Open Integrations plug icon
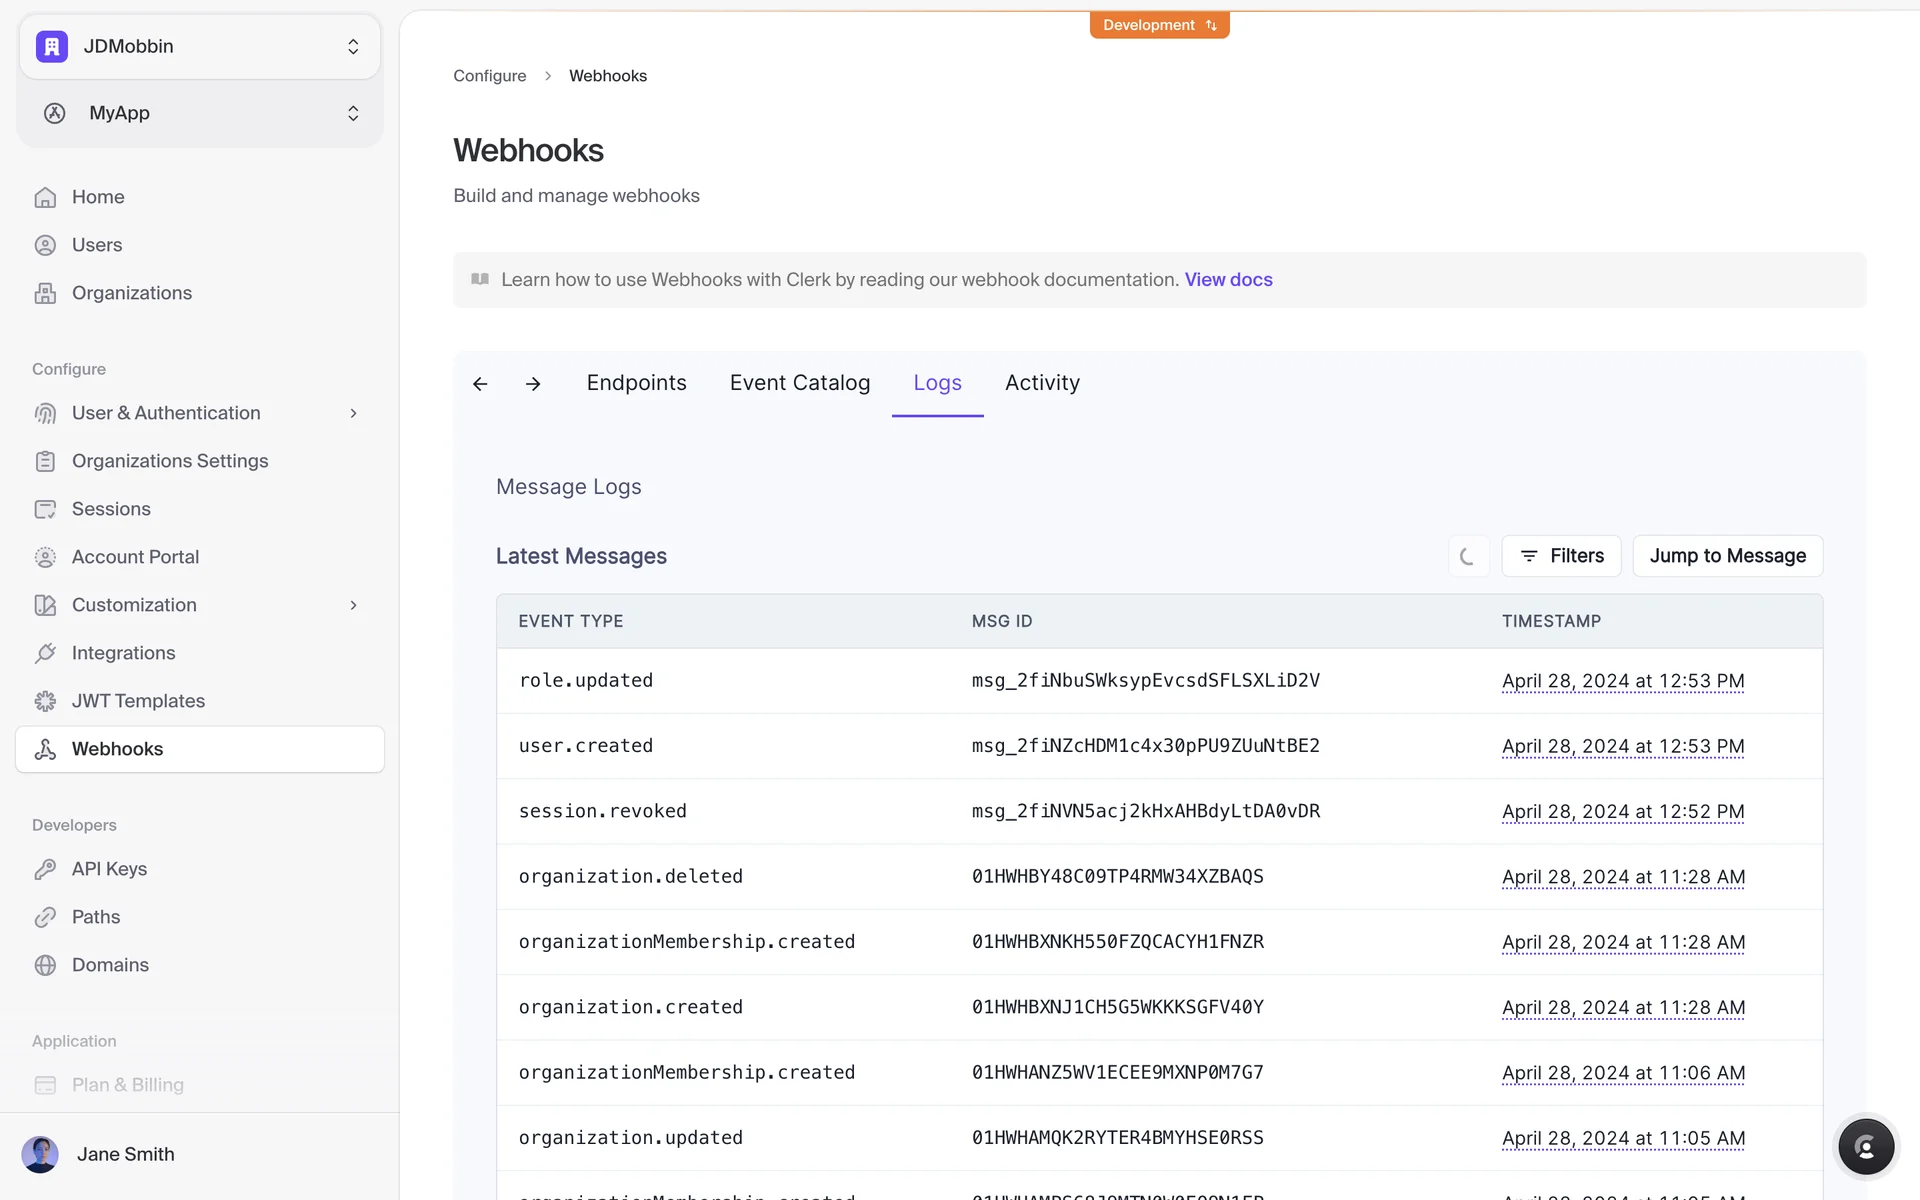 click(45, 653)
